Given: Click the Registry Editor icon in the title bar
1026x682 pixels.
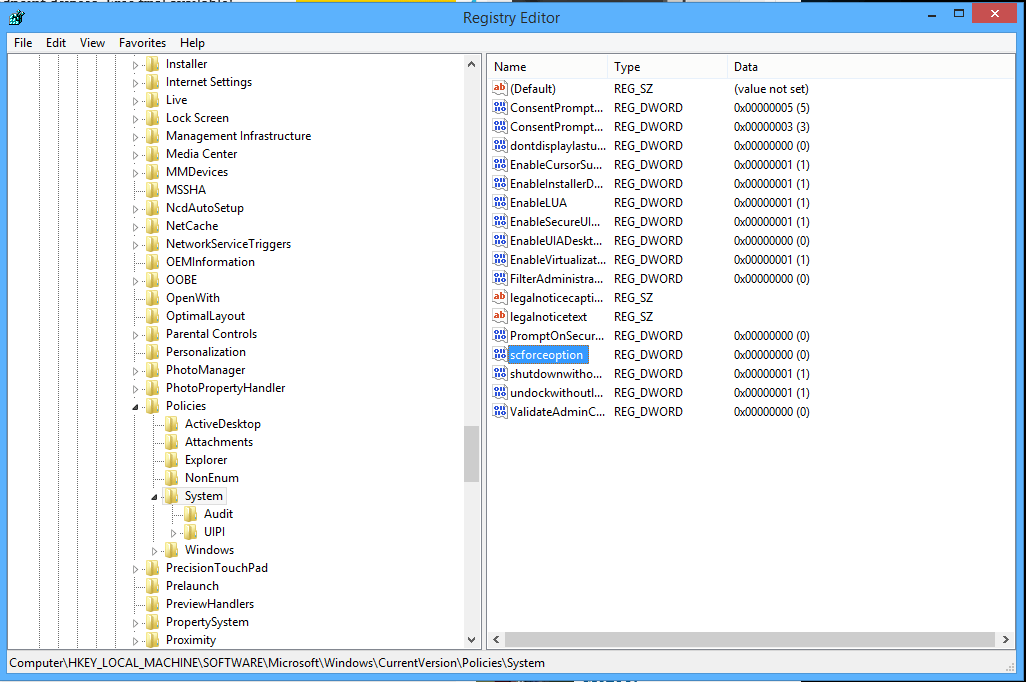Looking at the screenshot, I should (x=16, y=17).
